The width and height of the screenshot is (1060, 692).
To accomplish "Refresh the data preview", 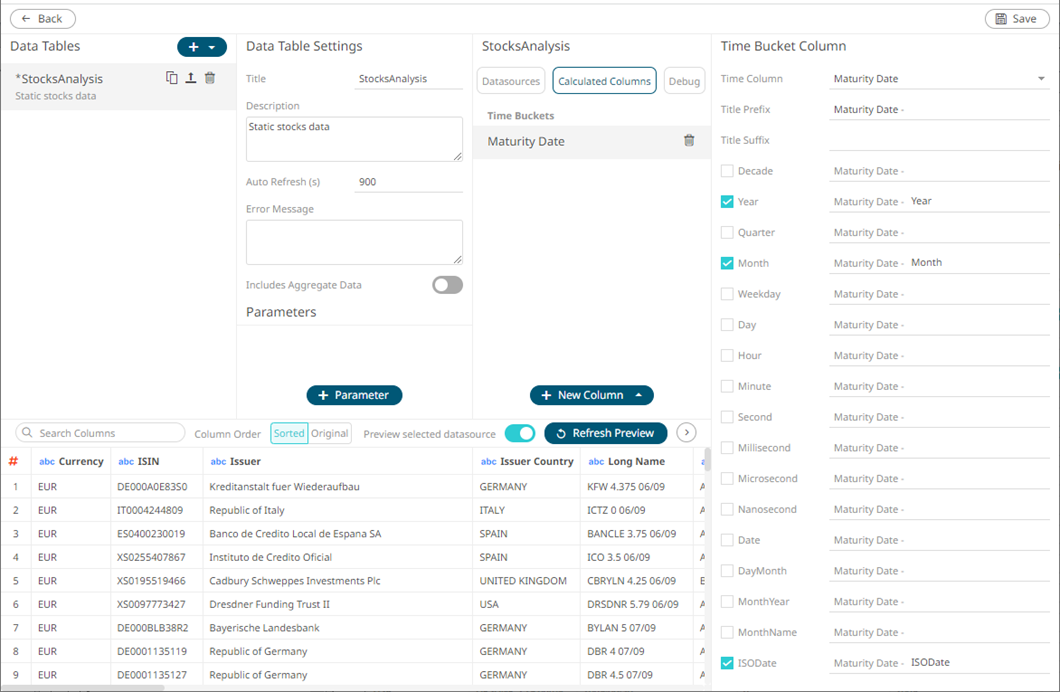I will click(x=606, y=433).
